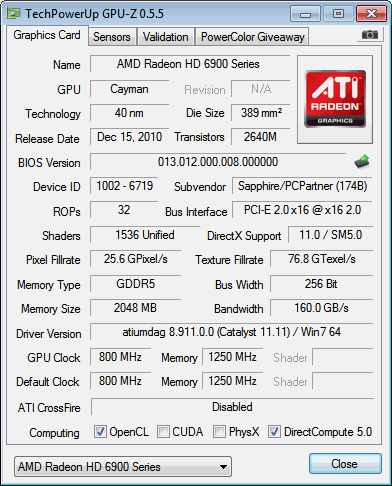
Task: Click the ATI Radeon Graphics logo
Action: (x=335, y=99)
